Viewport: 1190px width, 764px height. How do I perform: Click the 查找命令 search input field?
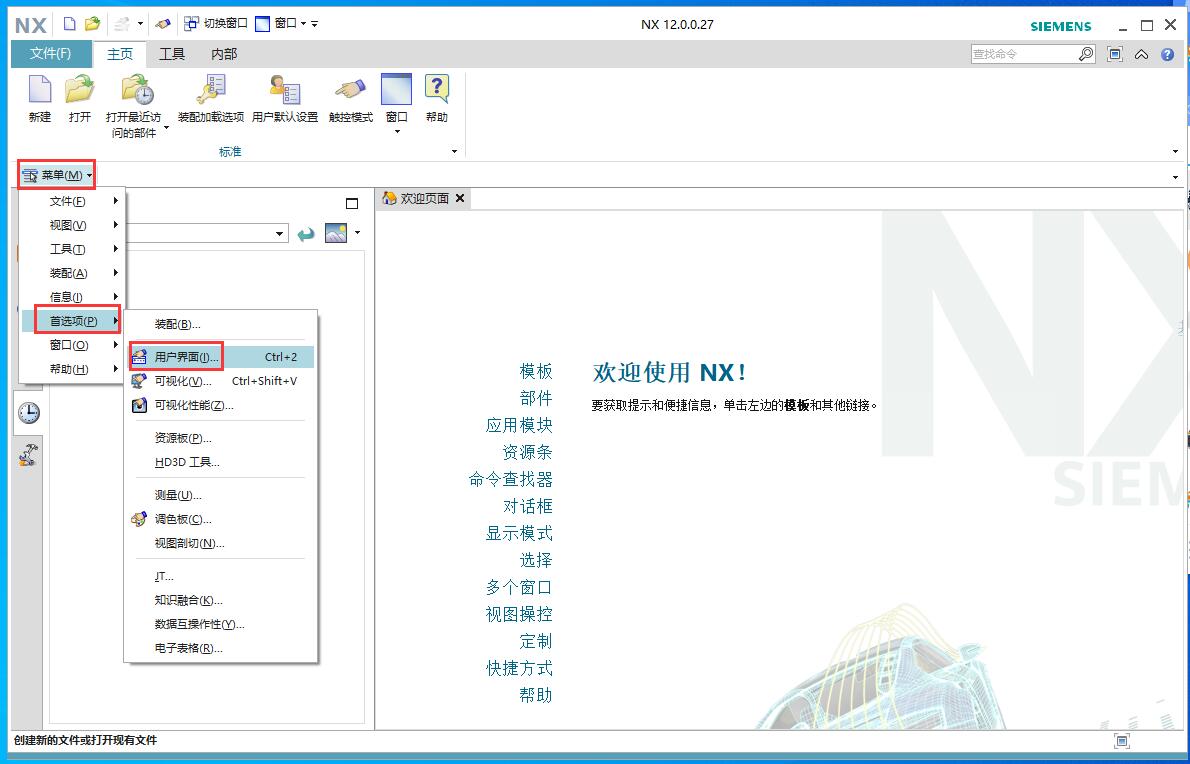(1023, 55)
